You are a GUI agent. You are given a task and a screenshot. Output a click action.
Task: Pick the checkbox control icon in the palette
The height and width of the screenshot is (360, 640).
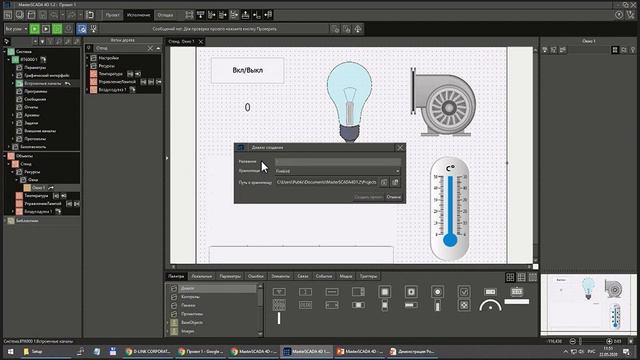click(464, 291)
